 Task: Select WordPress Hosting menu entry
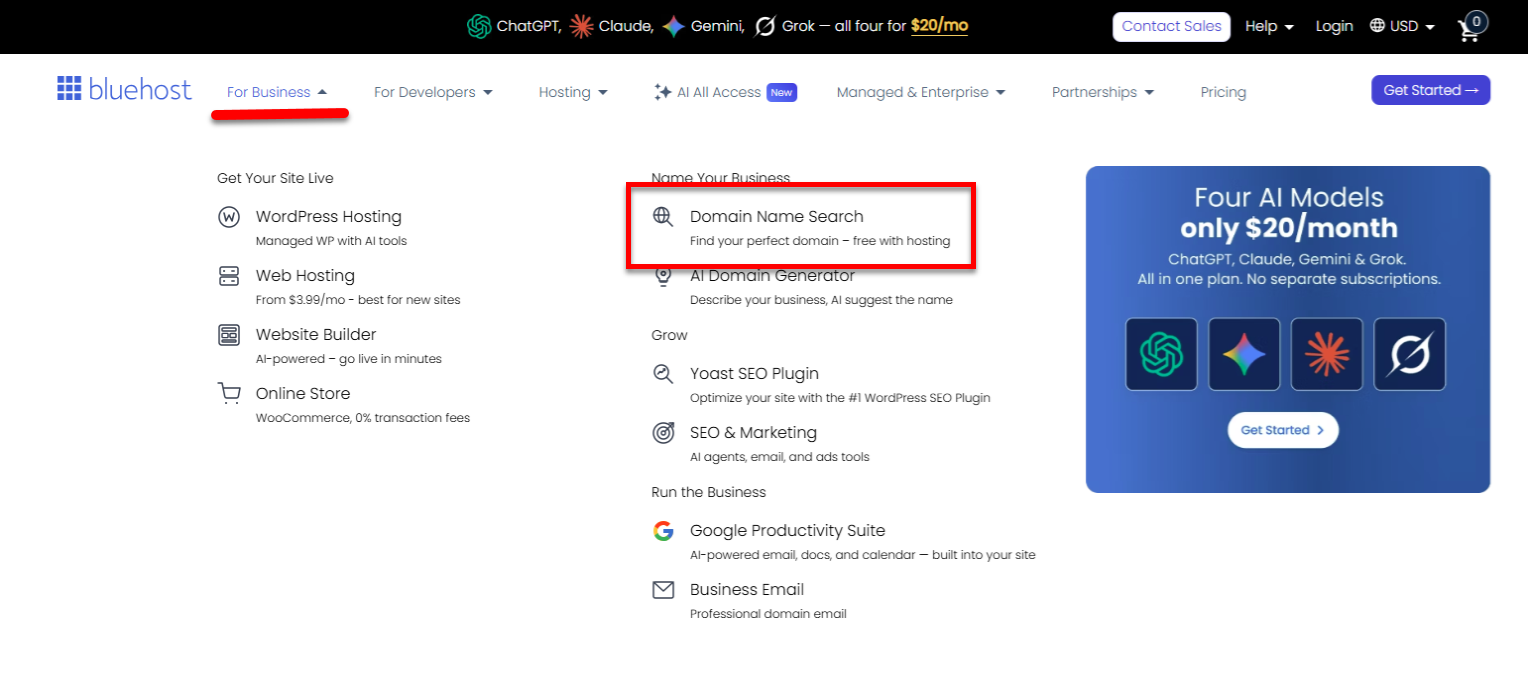click(329, 217)
